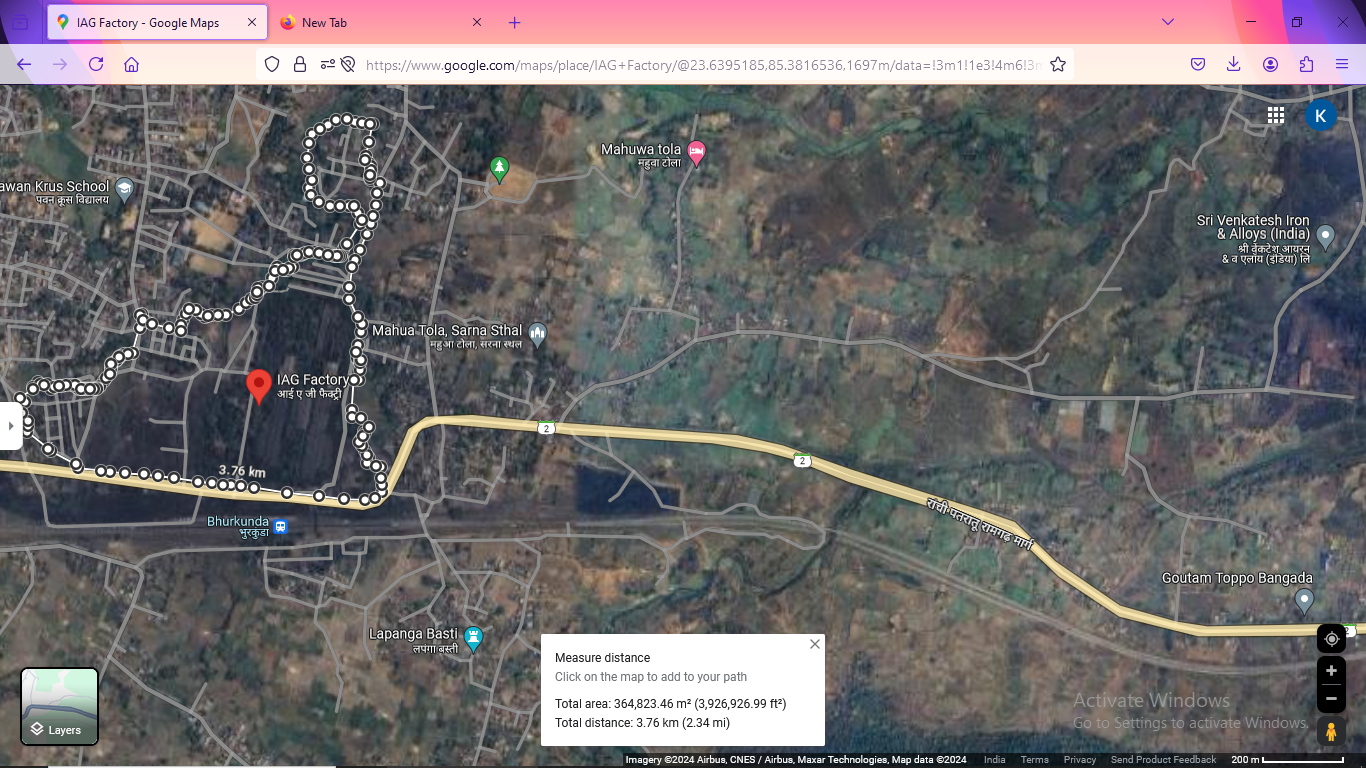This screenshot has height=768, width=1366.
Task: Bookmark this page with the star icon
Action: pos(1058,64)
